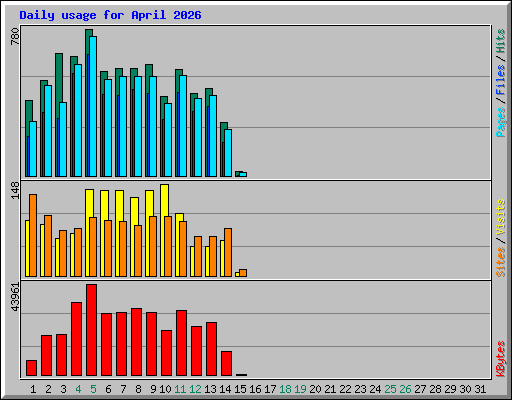Click the 43961 bottom chart scale value
Screen dimensions: 512x400
pyautogui.click(x=15, y=297)
